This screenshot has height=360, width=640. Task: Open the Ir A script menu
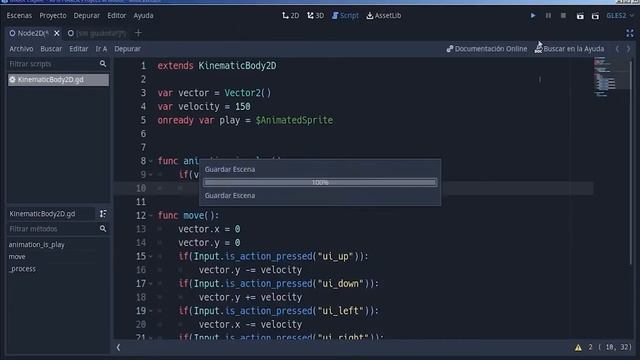(x=101, y=49)
